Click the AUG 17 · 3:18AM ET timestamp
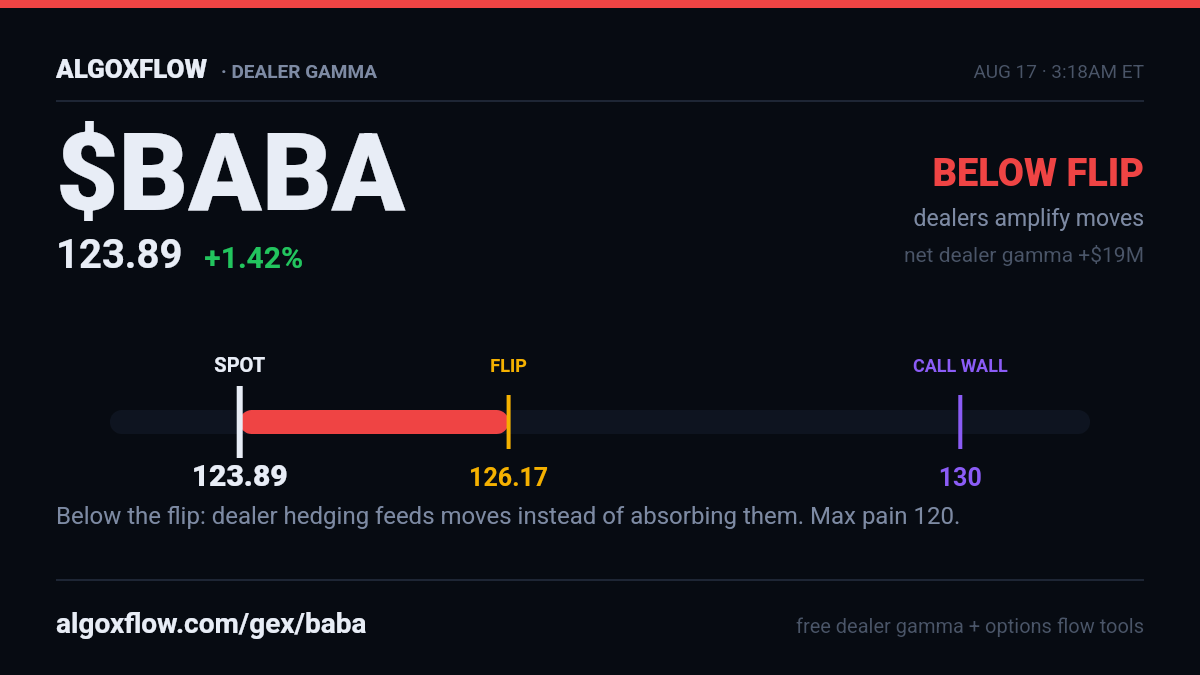 pyautogui.click(x=1058, y=72)
